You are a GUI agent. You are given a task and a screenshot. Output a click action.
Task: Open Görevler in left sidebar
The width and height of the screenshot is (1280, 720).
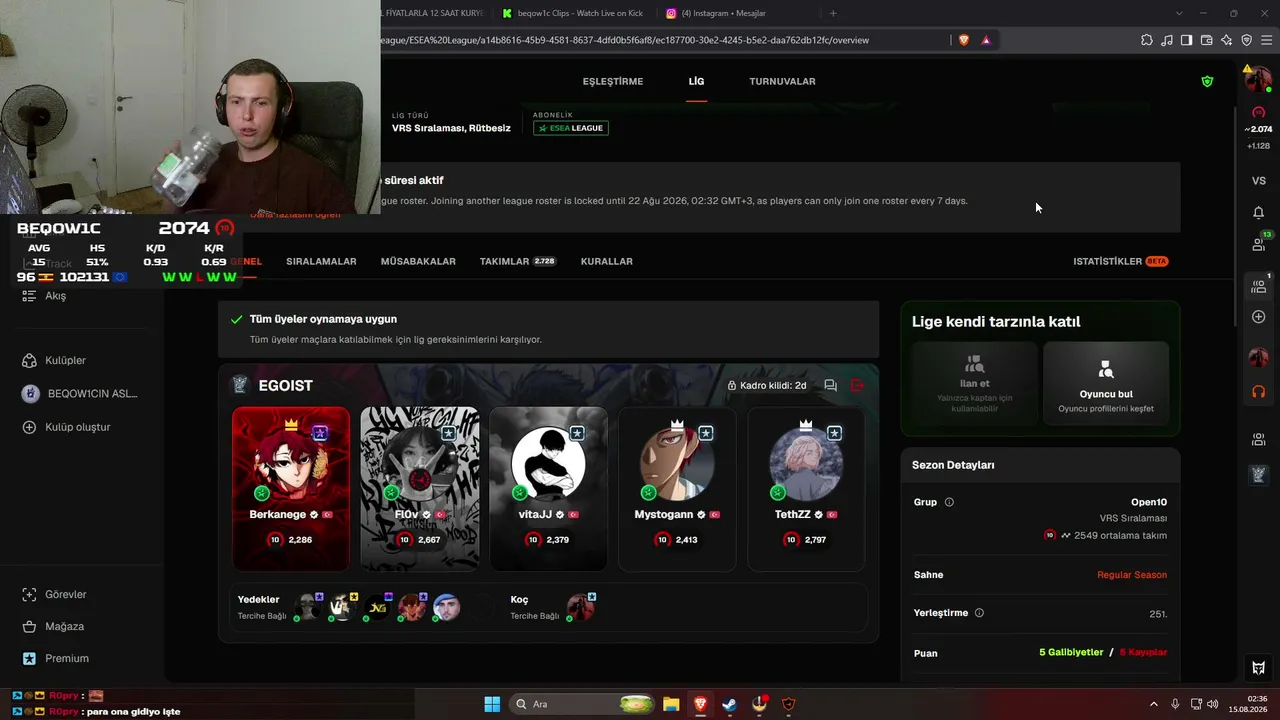point(55,594)
